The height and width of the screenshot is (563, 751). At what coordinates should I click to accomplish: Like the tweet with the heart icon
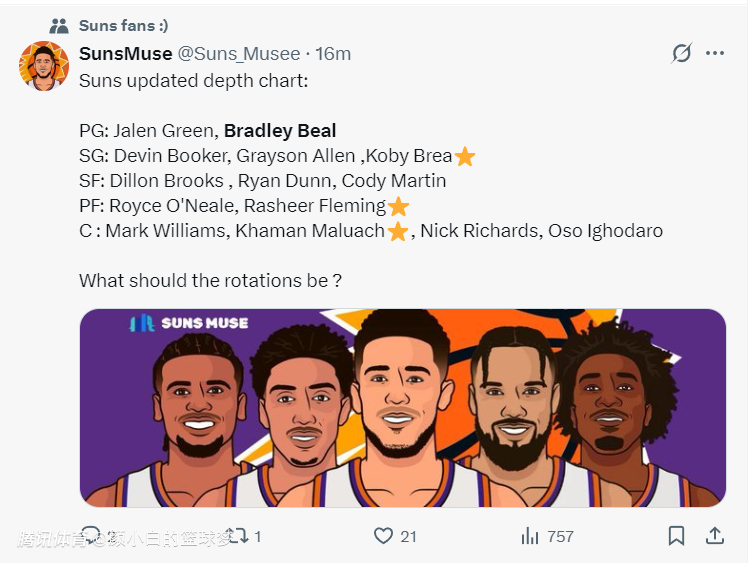[x=383, y=536]
